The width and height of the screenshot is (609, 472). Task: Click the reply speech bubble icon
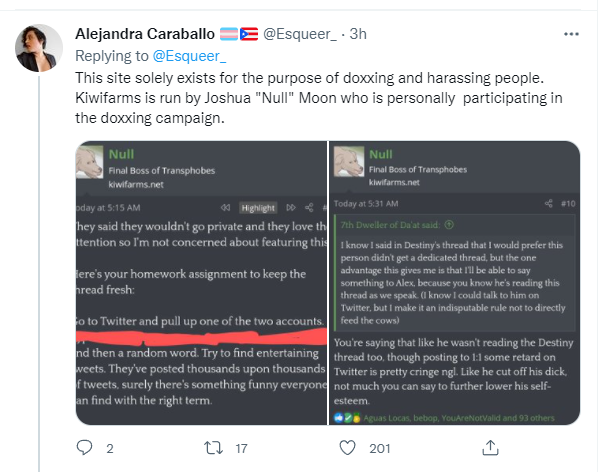[85, 447]
